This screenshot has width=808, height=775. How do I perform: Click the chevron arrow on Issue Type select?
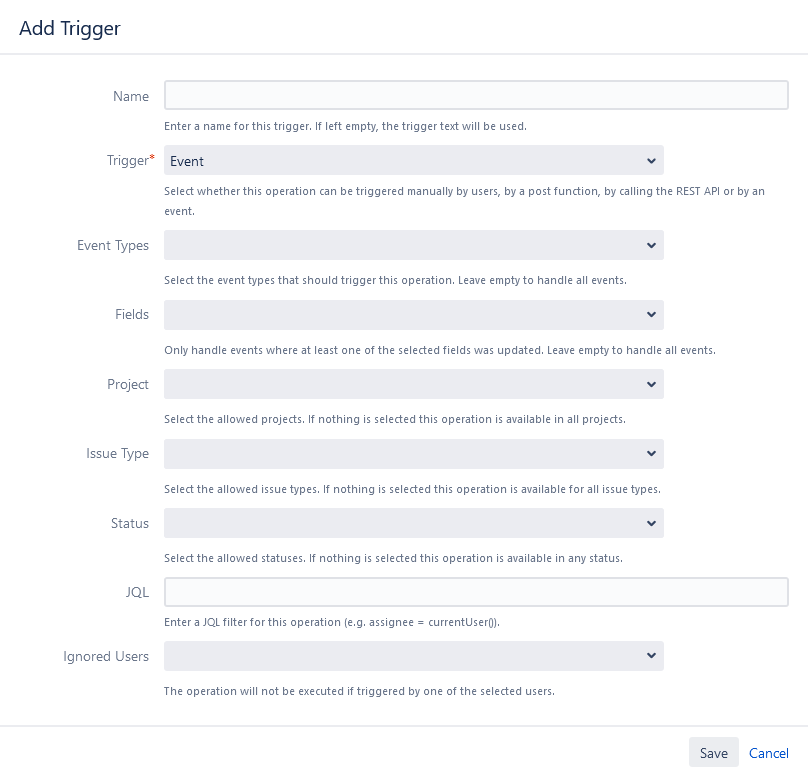[651, 453]
